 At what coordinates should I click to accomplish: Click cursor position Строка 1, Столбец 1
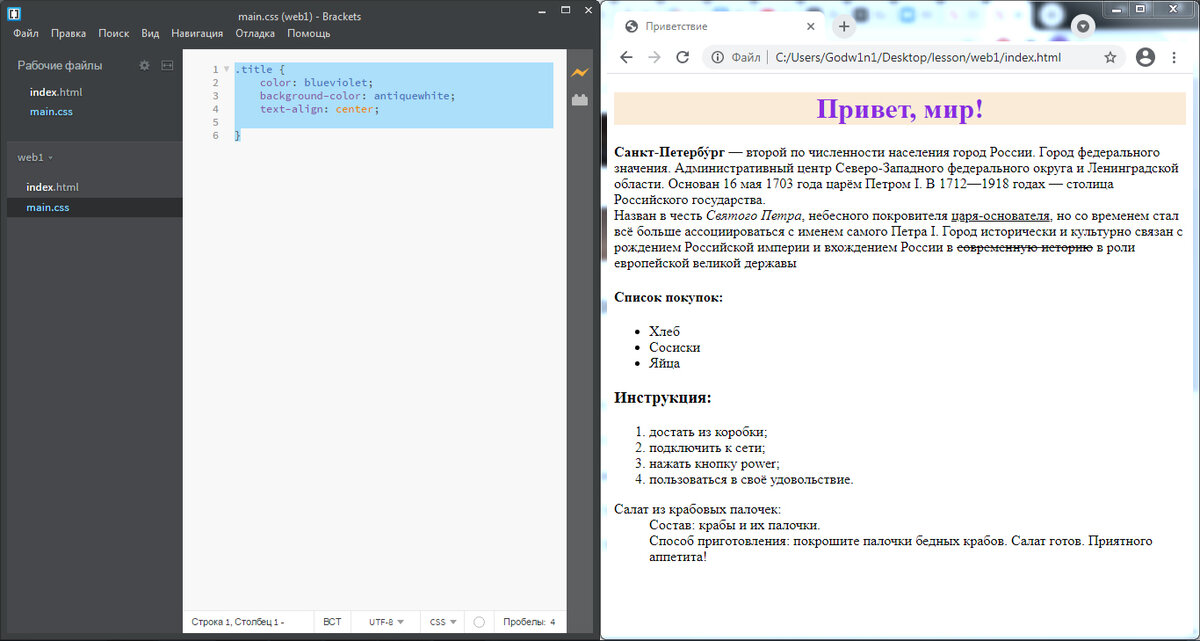pos(238,622)
